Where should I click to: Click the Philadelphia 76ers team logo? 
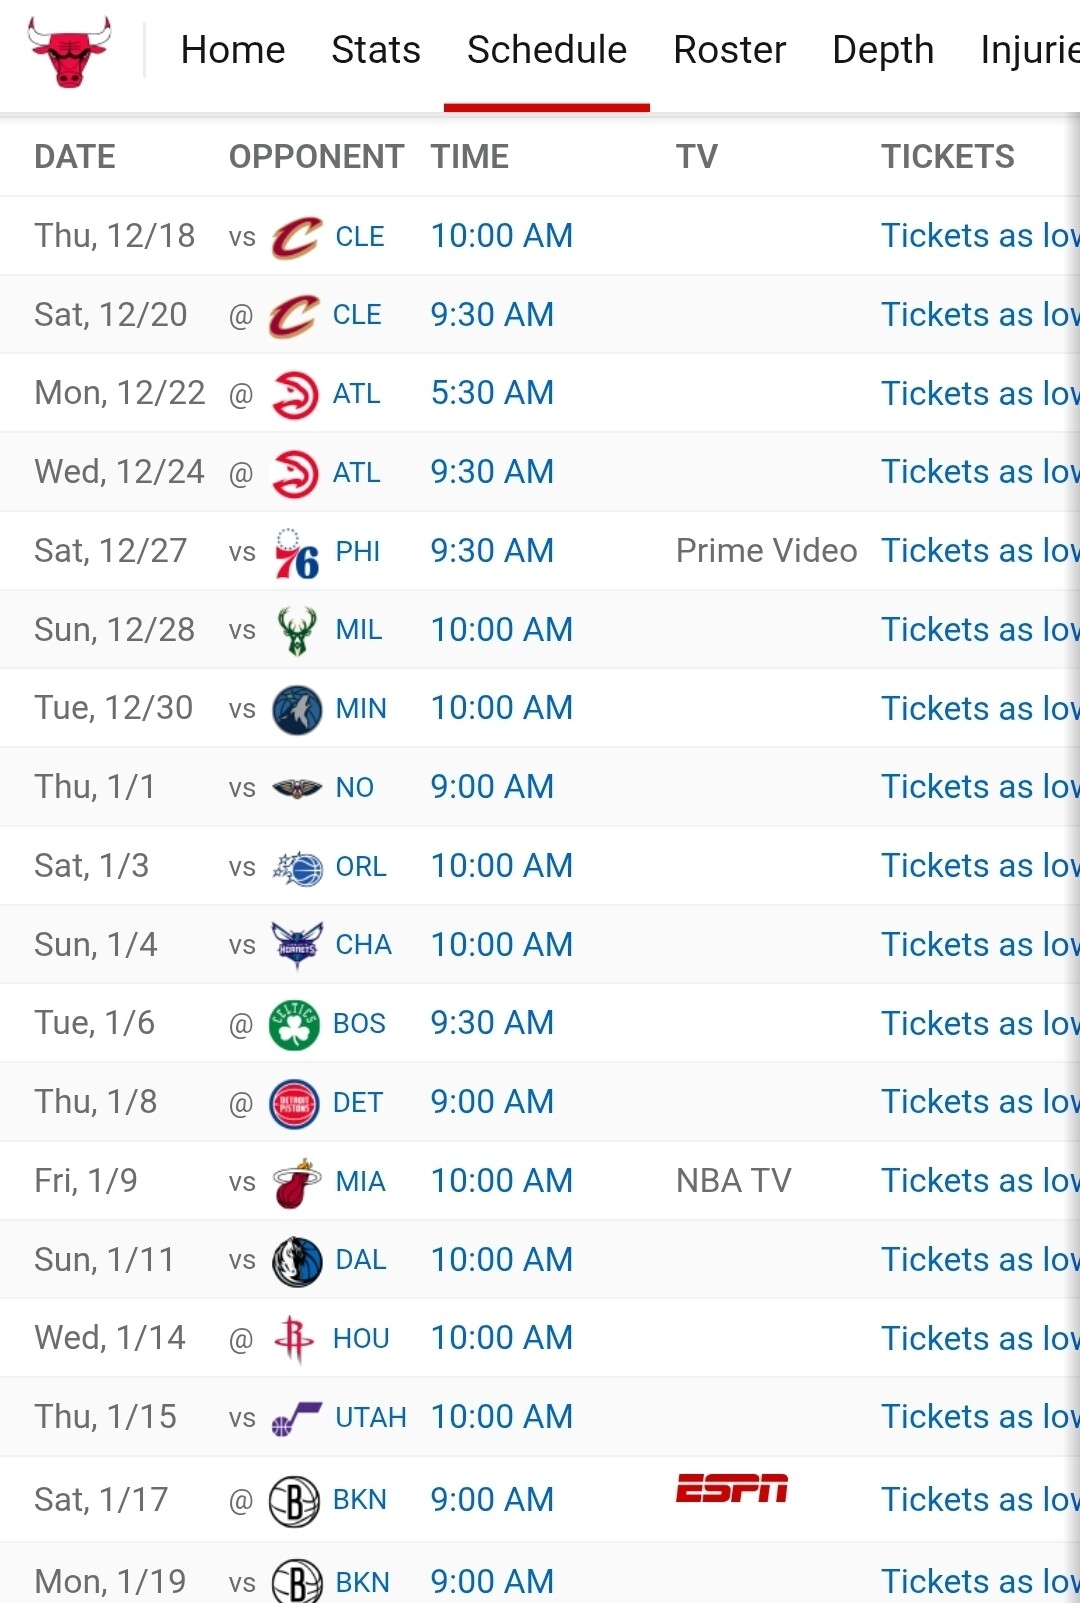pos(297,552)
